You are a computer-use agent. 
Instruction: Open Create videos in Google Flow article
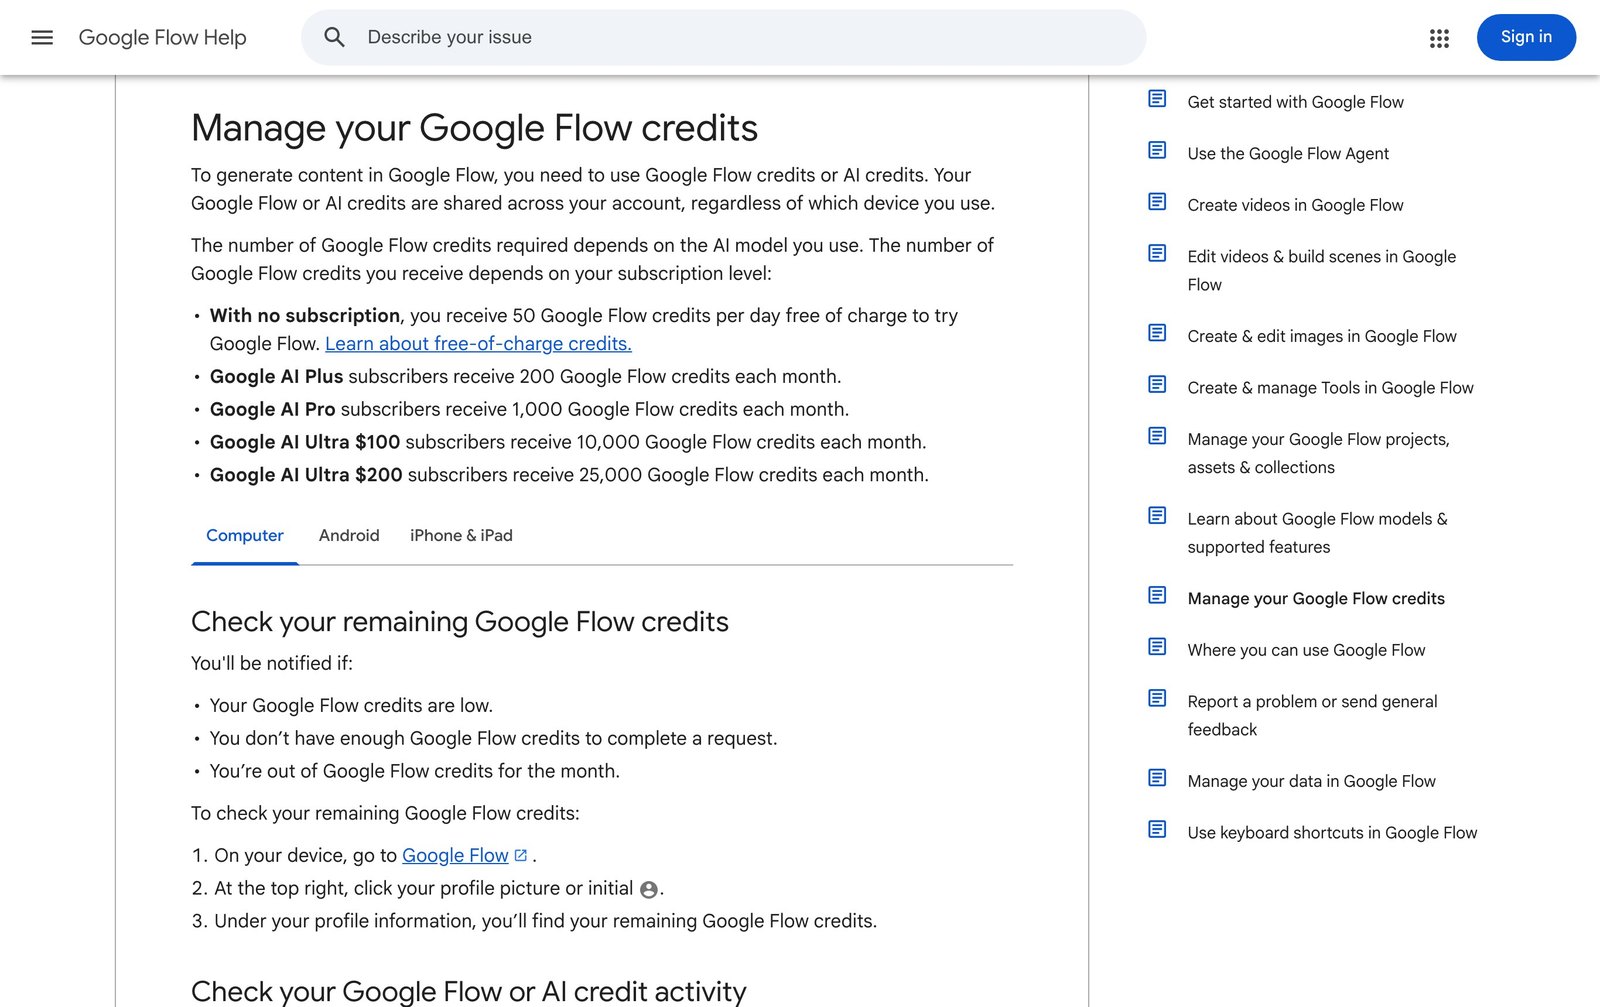point(1295,205)
